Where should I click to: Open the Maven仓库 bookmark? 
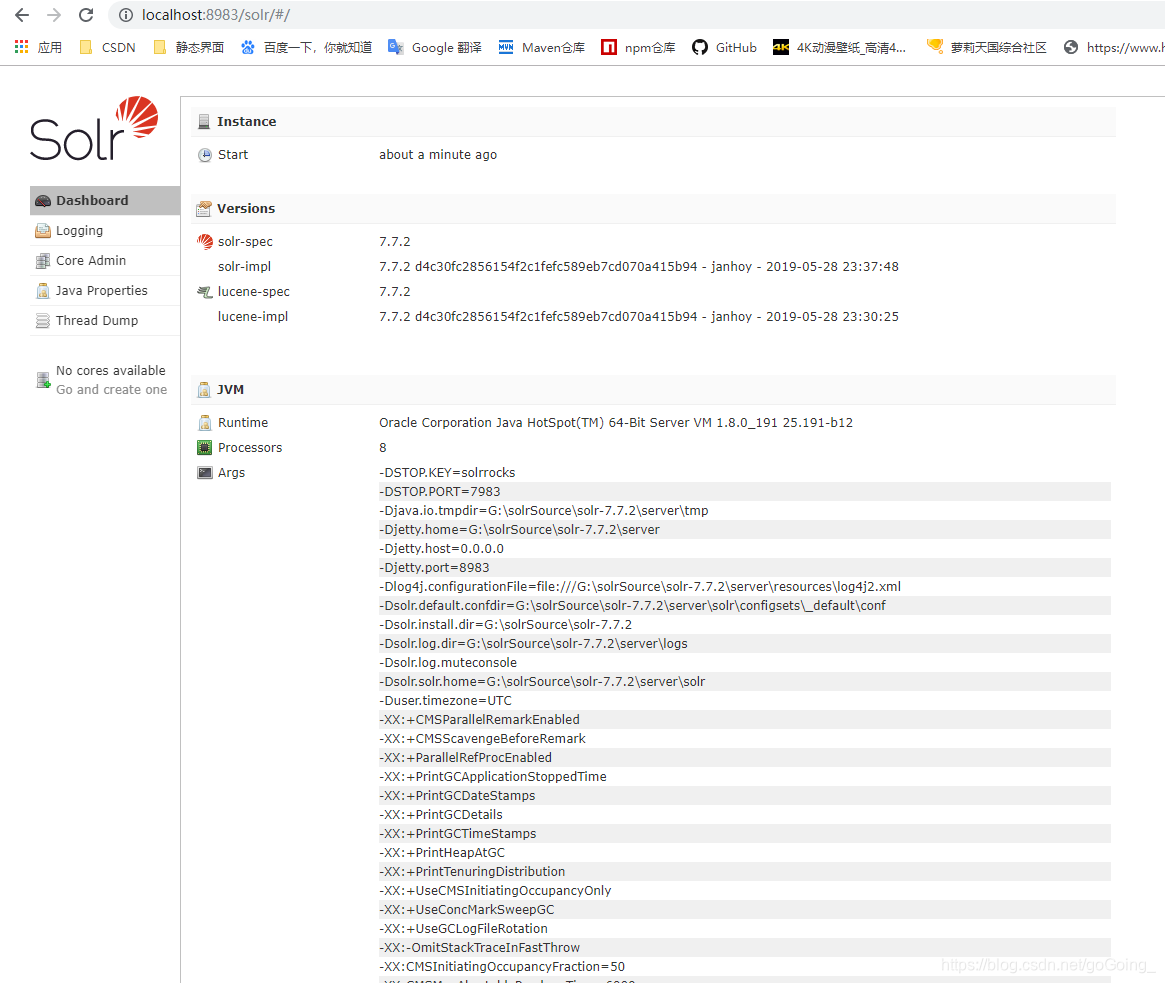542,48
